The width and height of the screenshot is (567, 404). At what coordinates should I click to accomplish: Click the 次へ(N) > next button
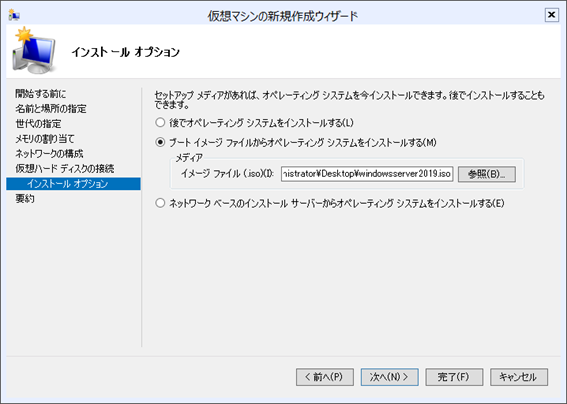389,377
